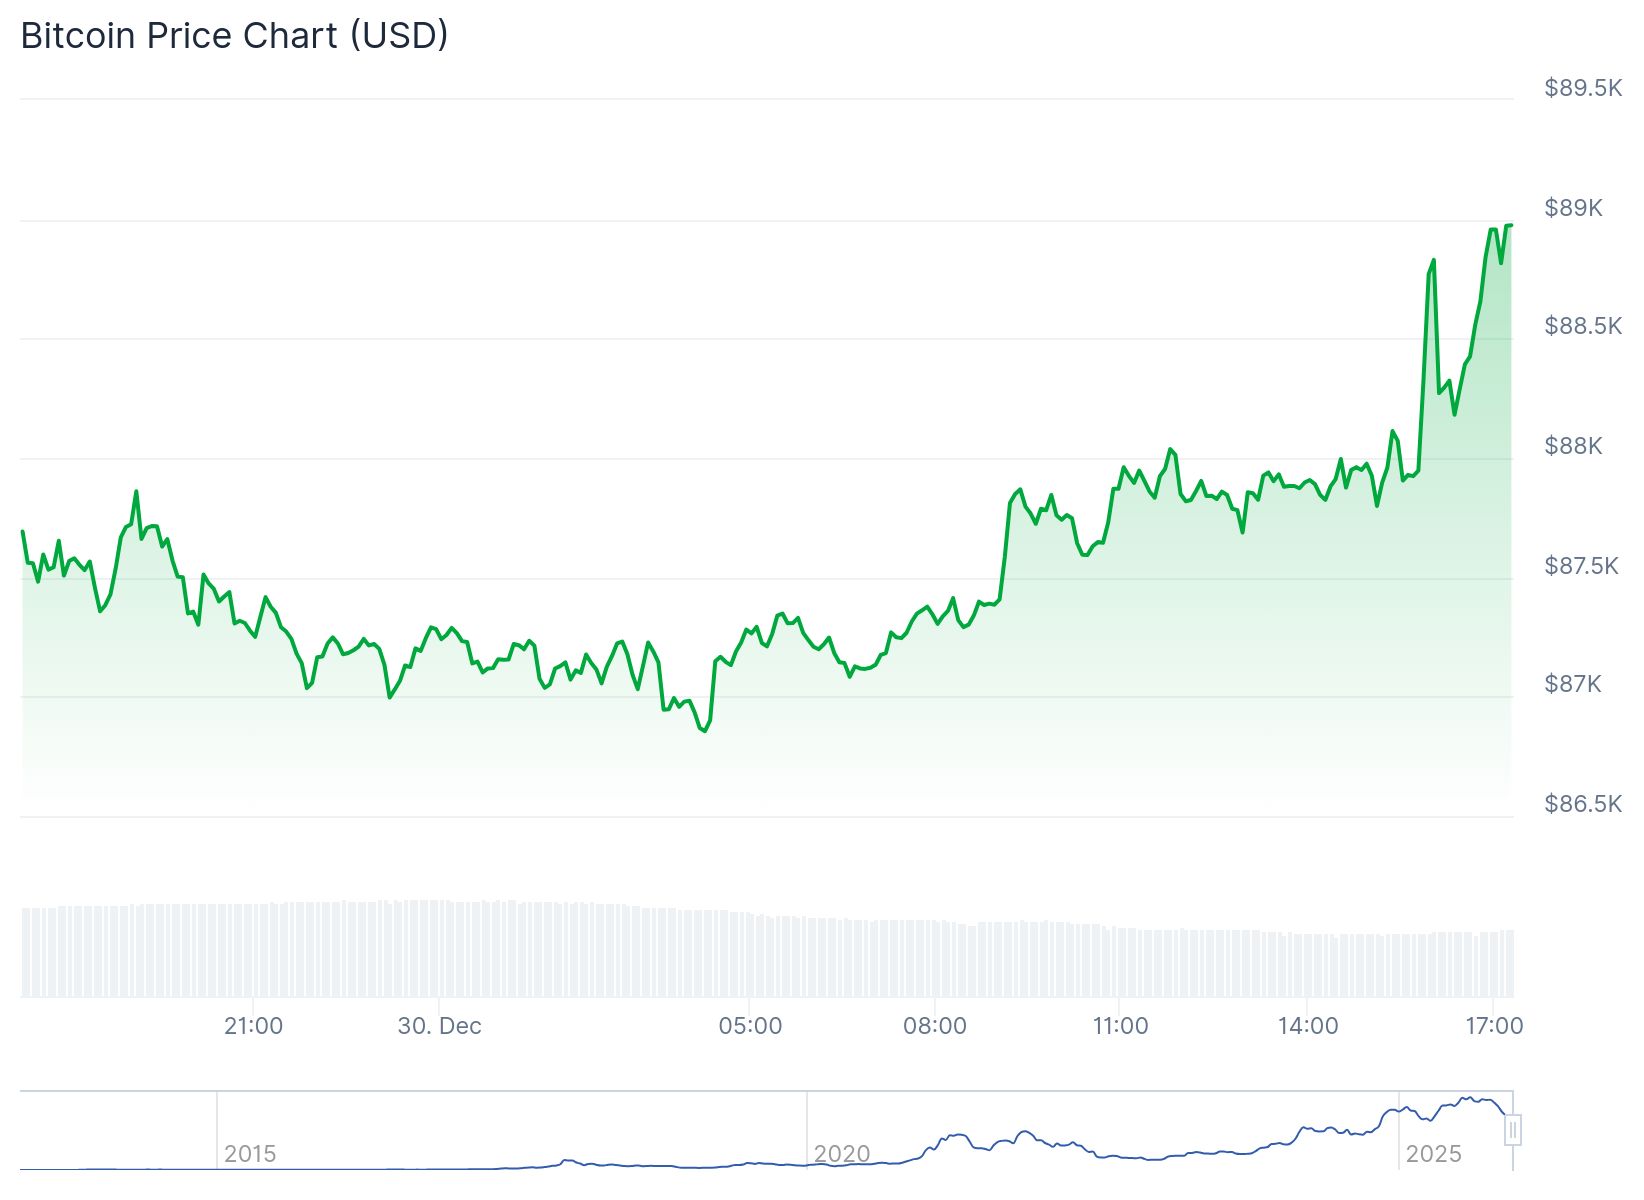Click the 2020 marker in the navigator
This screenshot has height=1200, width=1644.
pyautogui.click(x=842, y=1154)
